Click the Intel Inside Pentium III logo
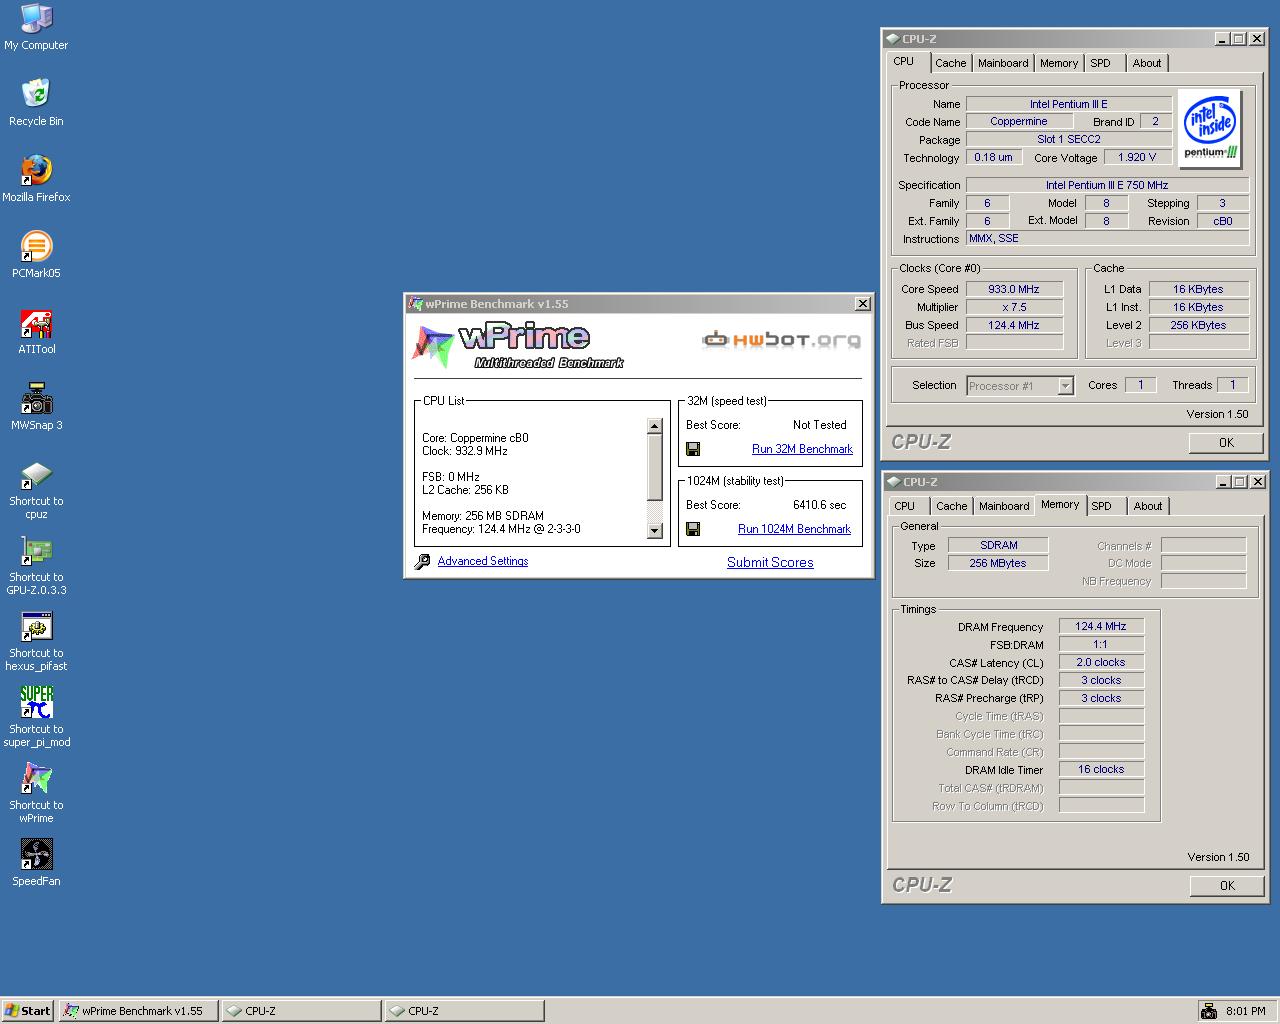Screen dimensions: 1280x1024 click(1211, 129)
